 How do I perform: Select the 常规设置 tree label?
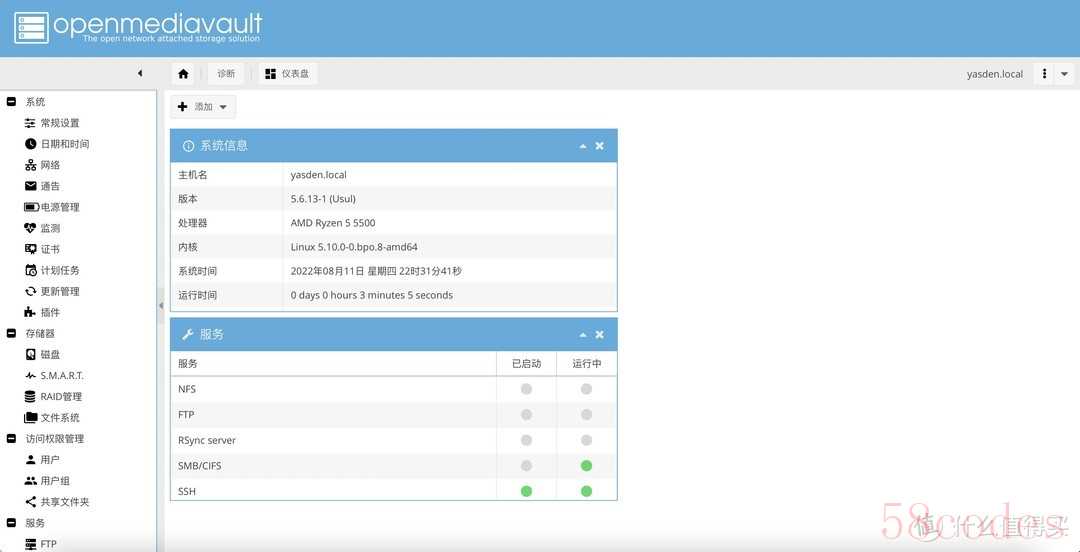(x=60, y=123)
